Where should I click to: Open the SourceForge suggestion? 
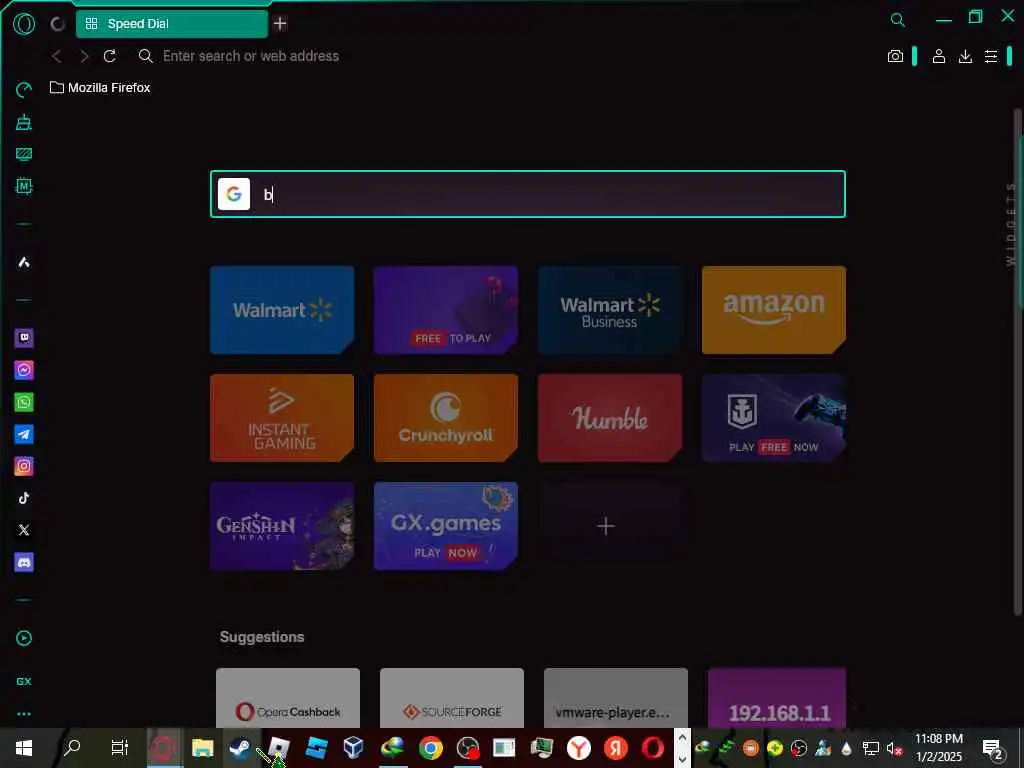click(x=452, y=697)
